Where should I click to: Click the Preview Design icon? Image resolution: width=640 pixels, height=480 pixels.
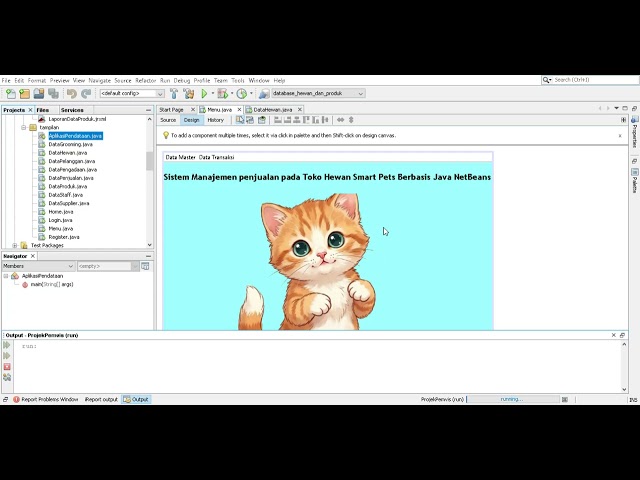262,120
